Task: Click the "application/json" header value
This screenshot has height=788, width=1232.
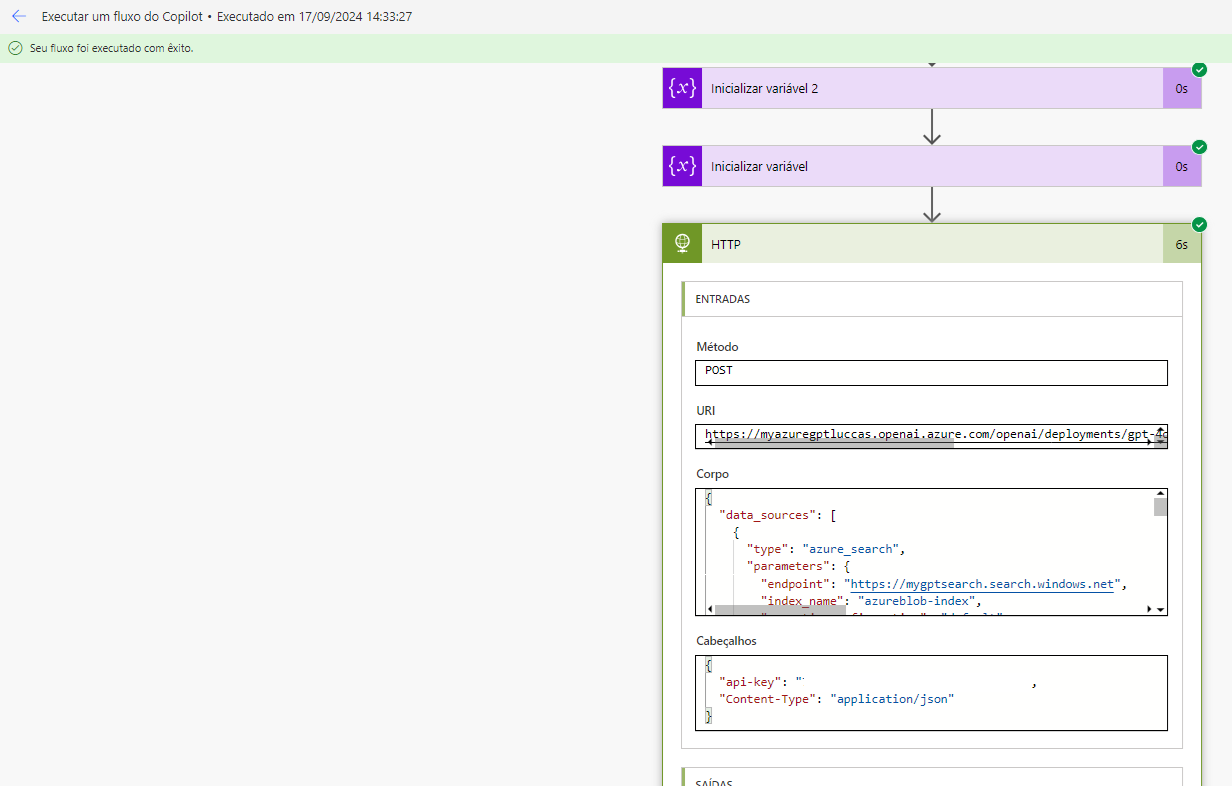Action: click(x=892, y=699)
